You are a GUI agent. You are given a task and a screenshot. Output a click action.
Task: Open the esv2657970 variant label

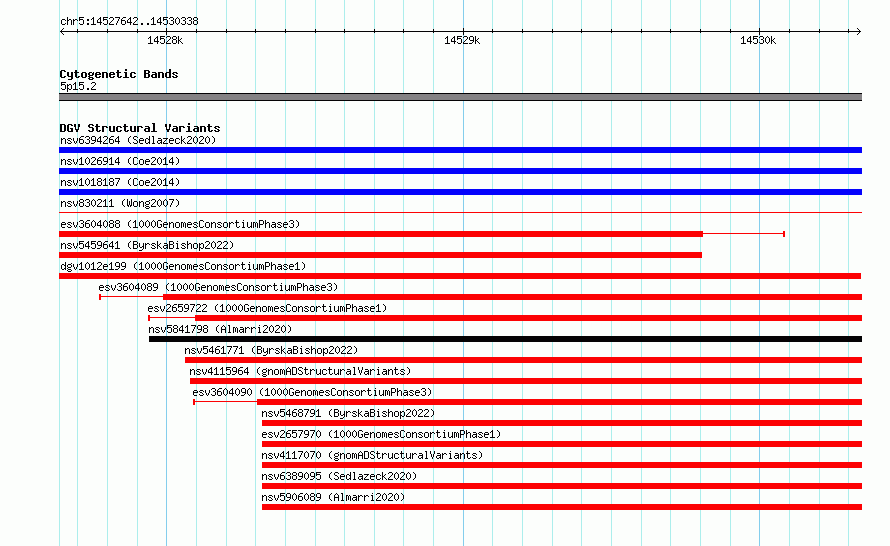click(x=381, y=434)
